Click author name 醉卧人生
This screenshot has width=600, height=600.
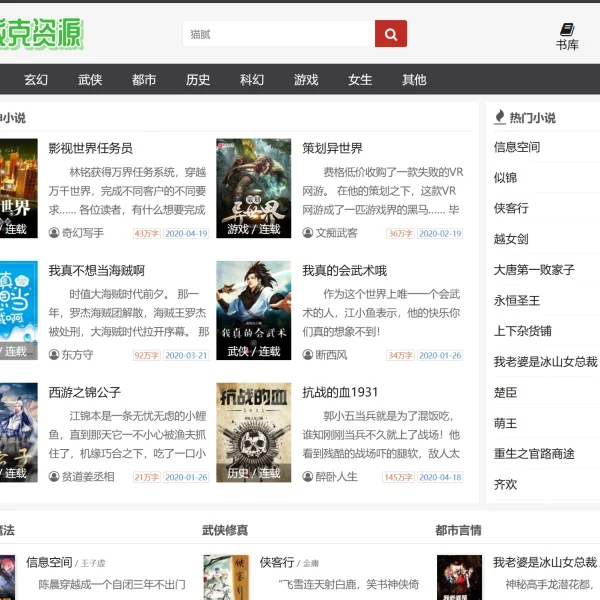coord(336,476)
